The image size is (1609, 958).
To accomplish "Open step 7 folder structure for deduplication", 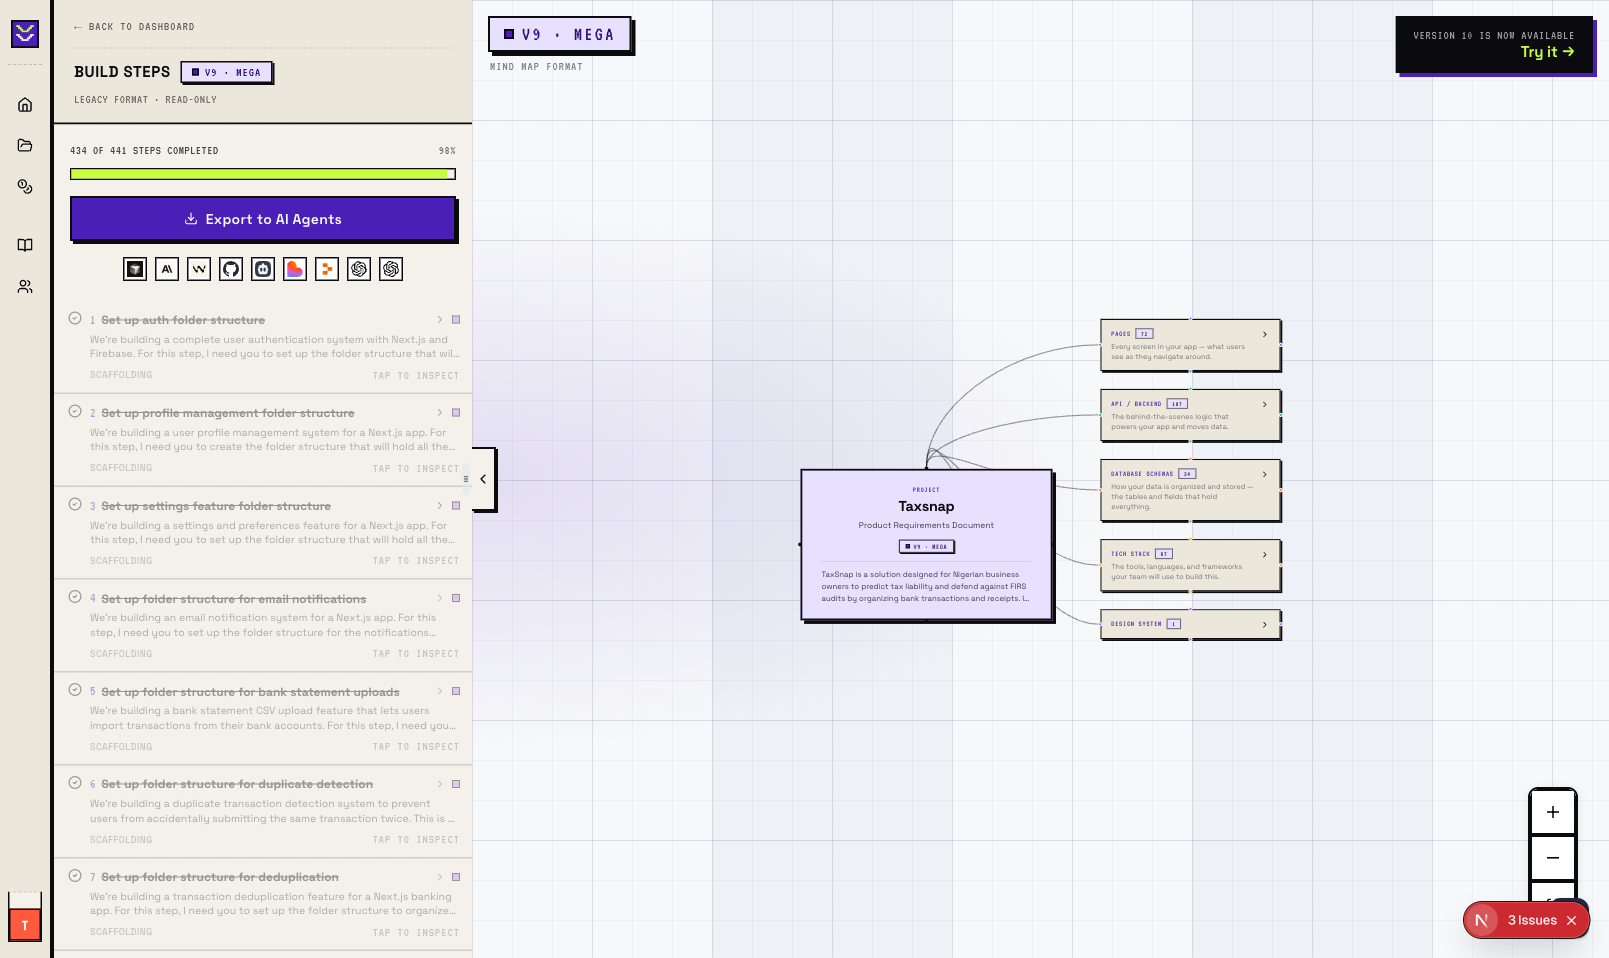I will [x=220, y=877].
